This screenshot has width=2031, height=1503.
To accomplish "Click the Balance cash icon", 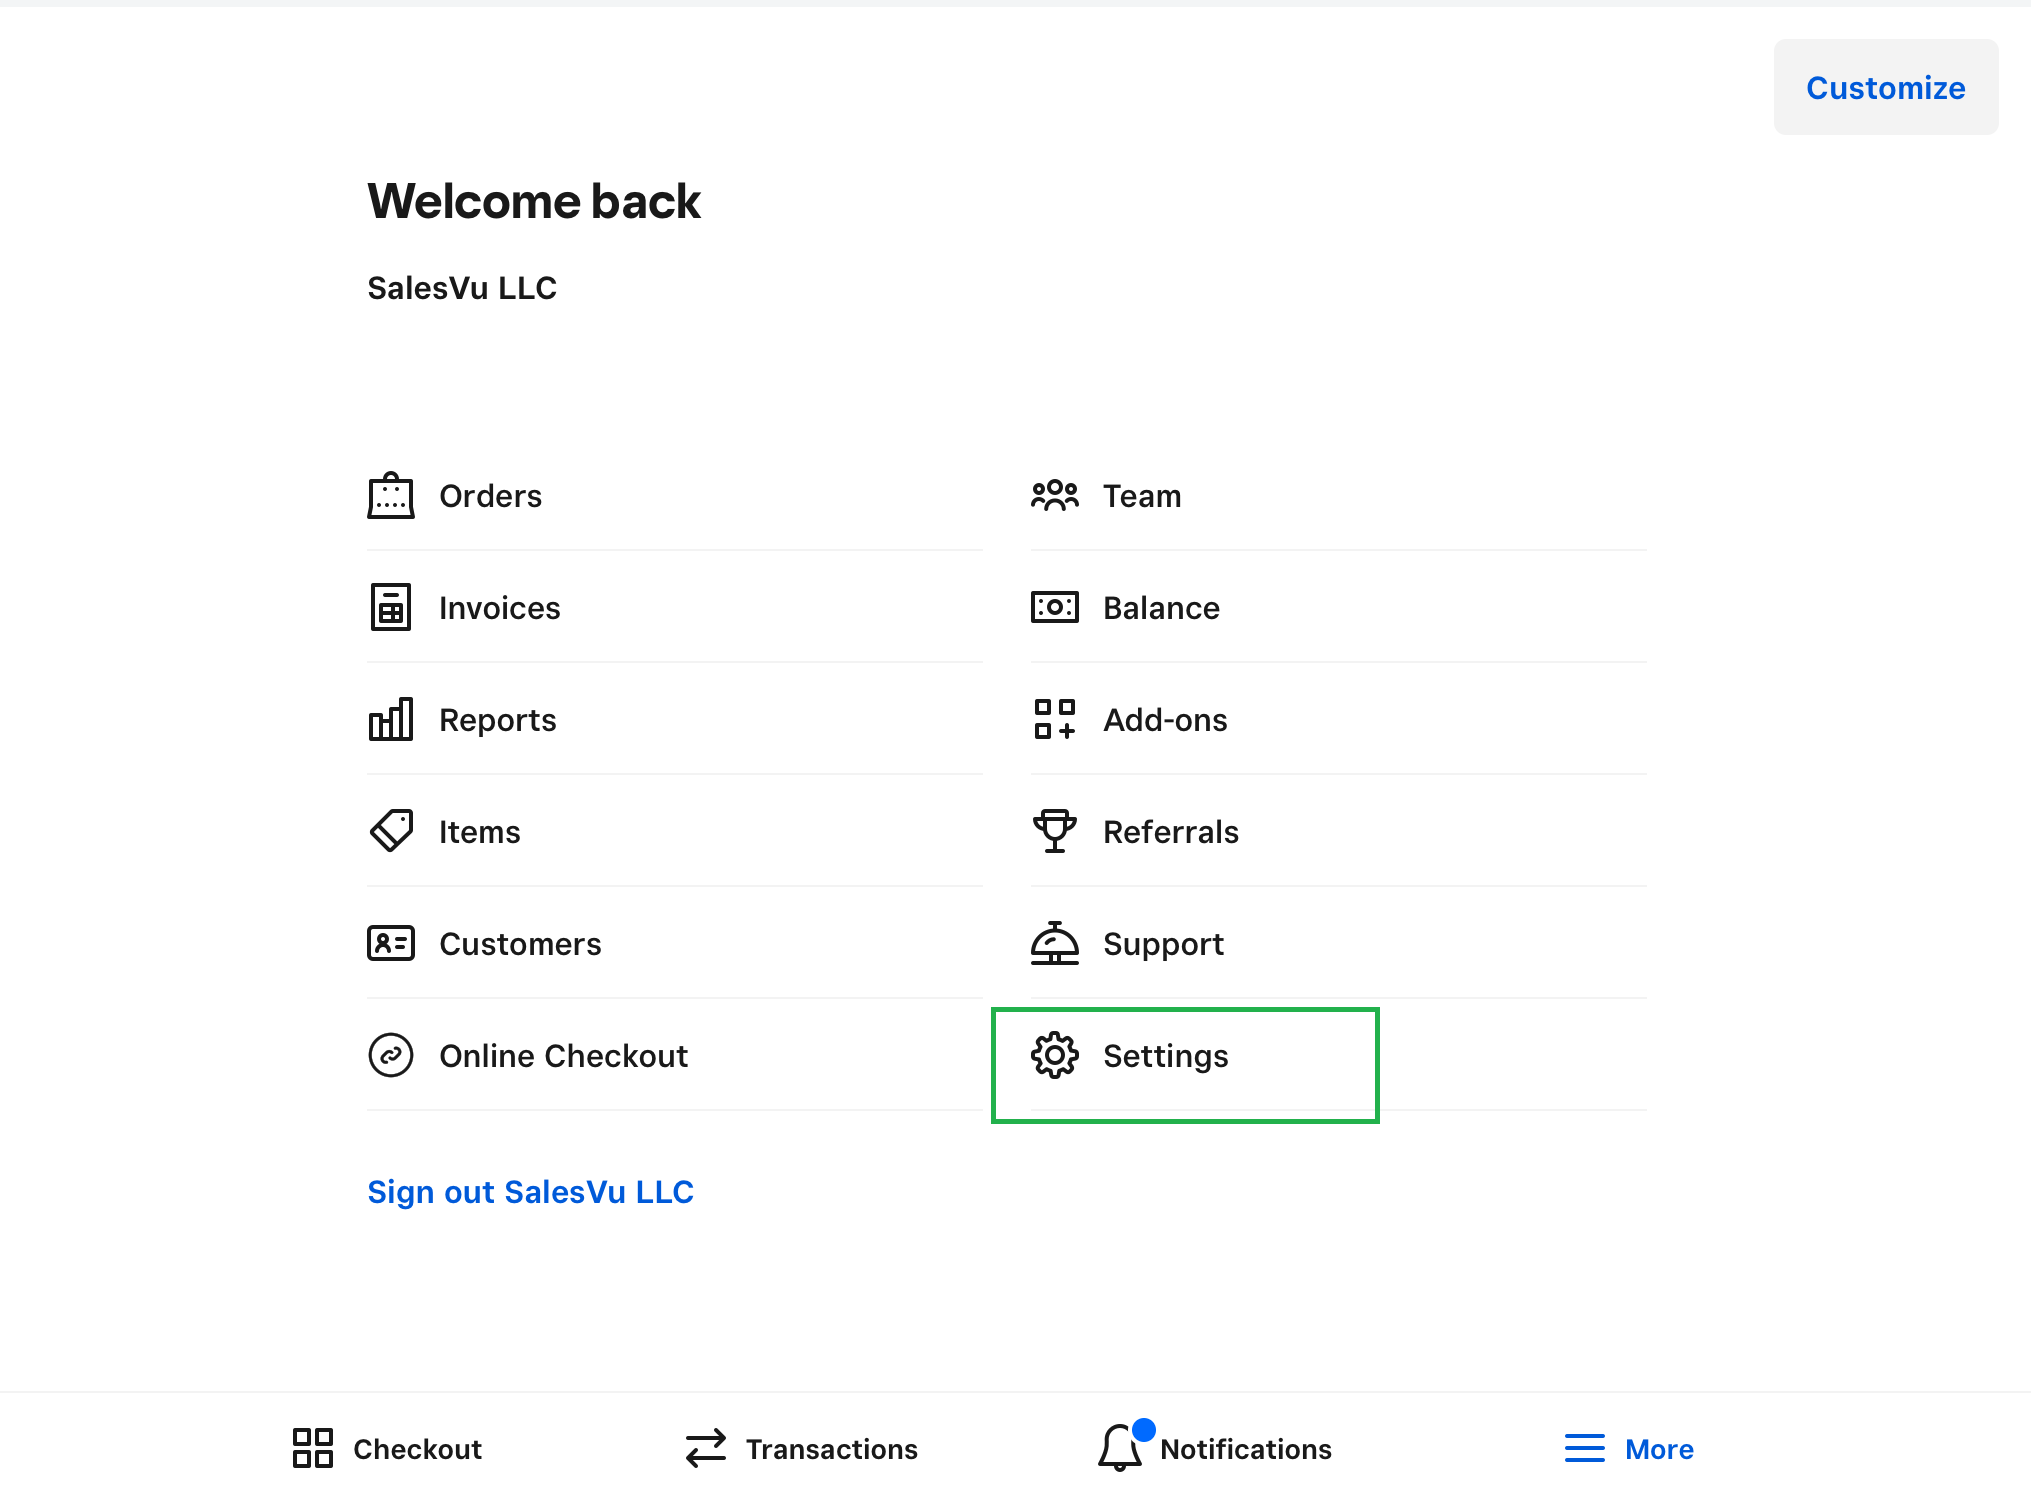I will [1054, 607].
